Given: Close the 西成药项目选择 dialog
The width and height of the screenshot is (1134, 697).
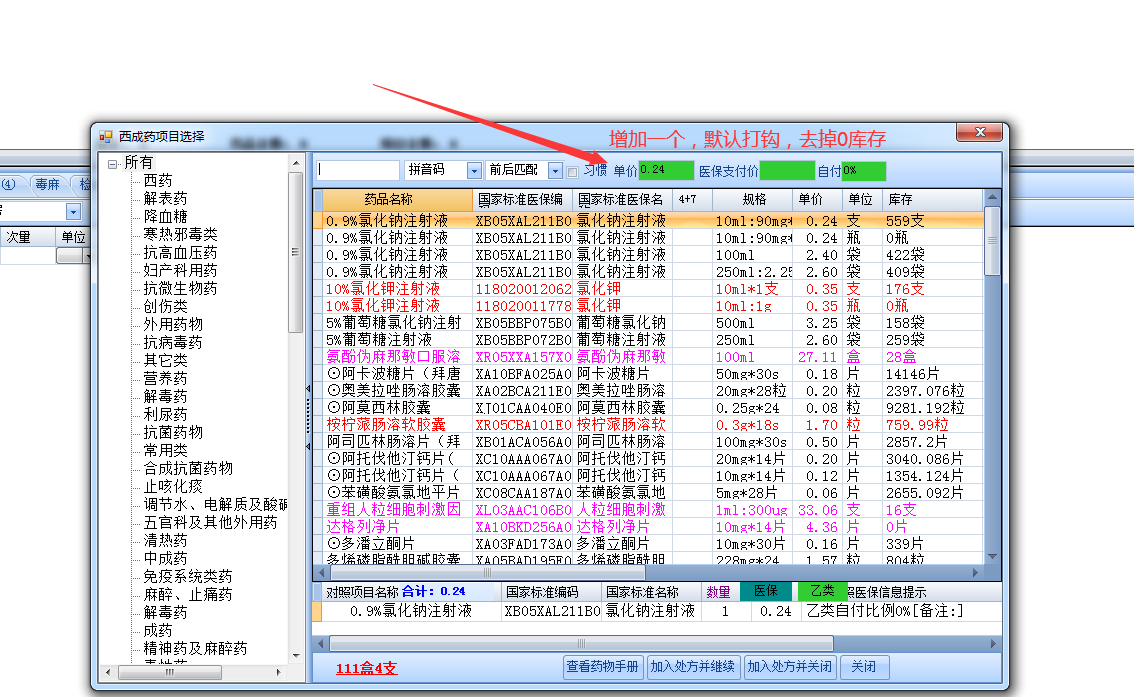Looking at the screenshot, I should click(980, 132).
